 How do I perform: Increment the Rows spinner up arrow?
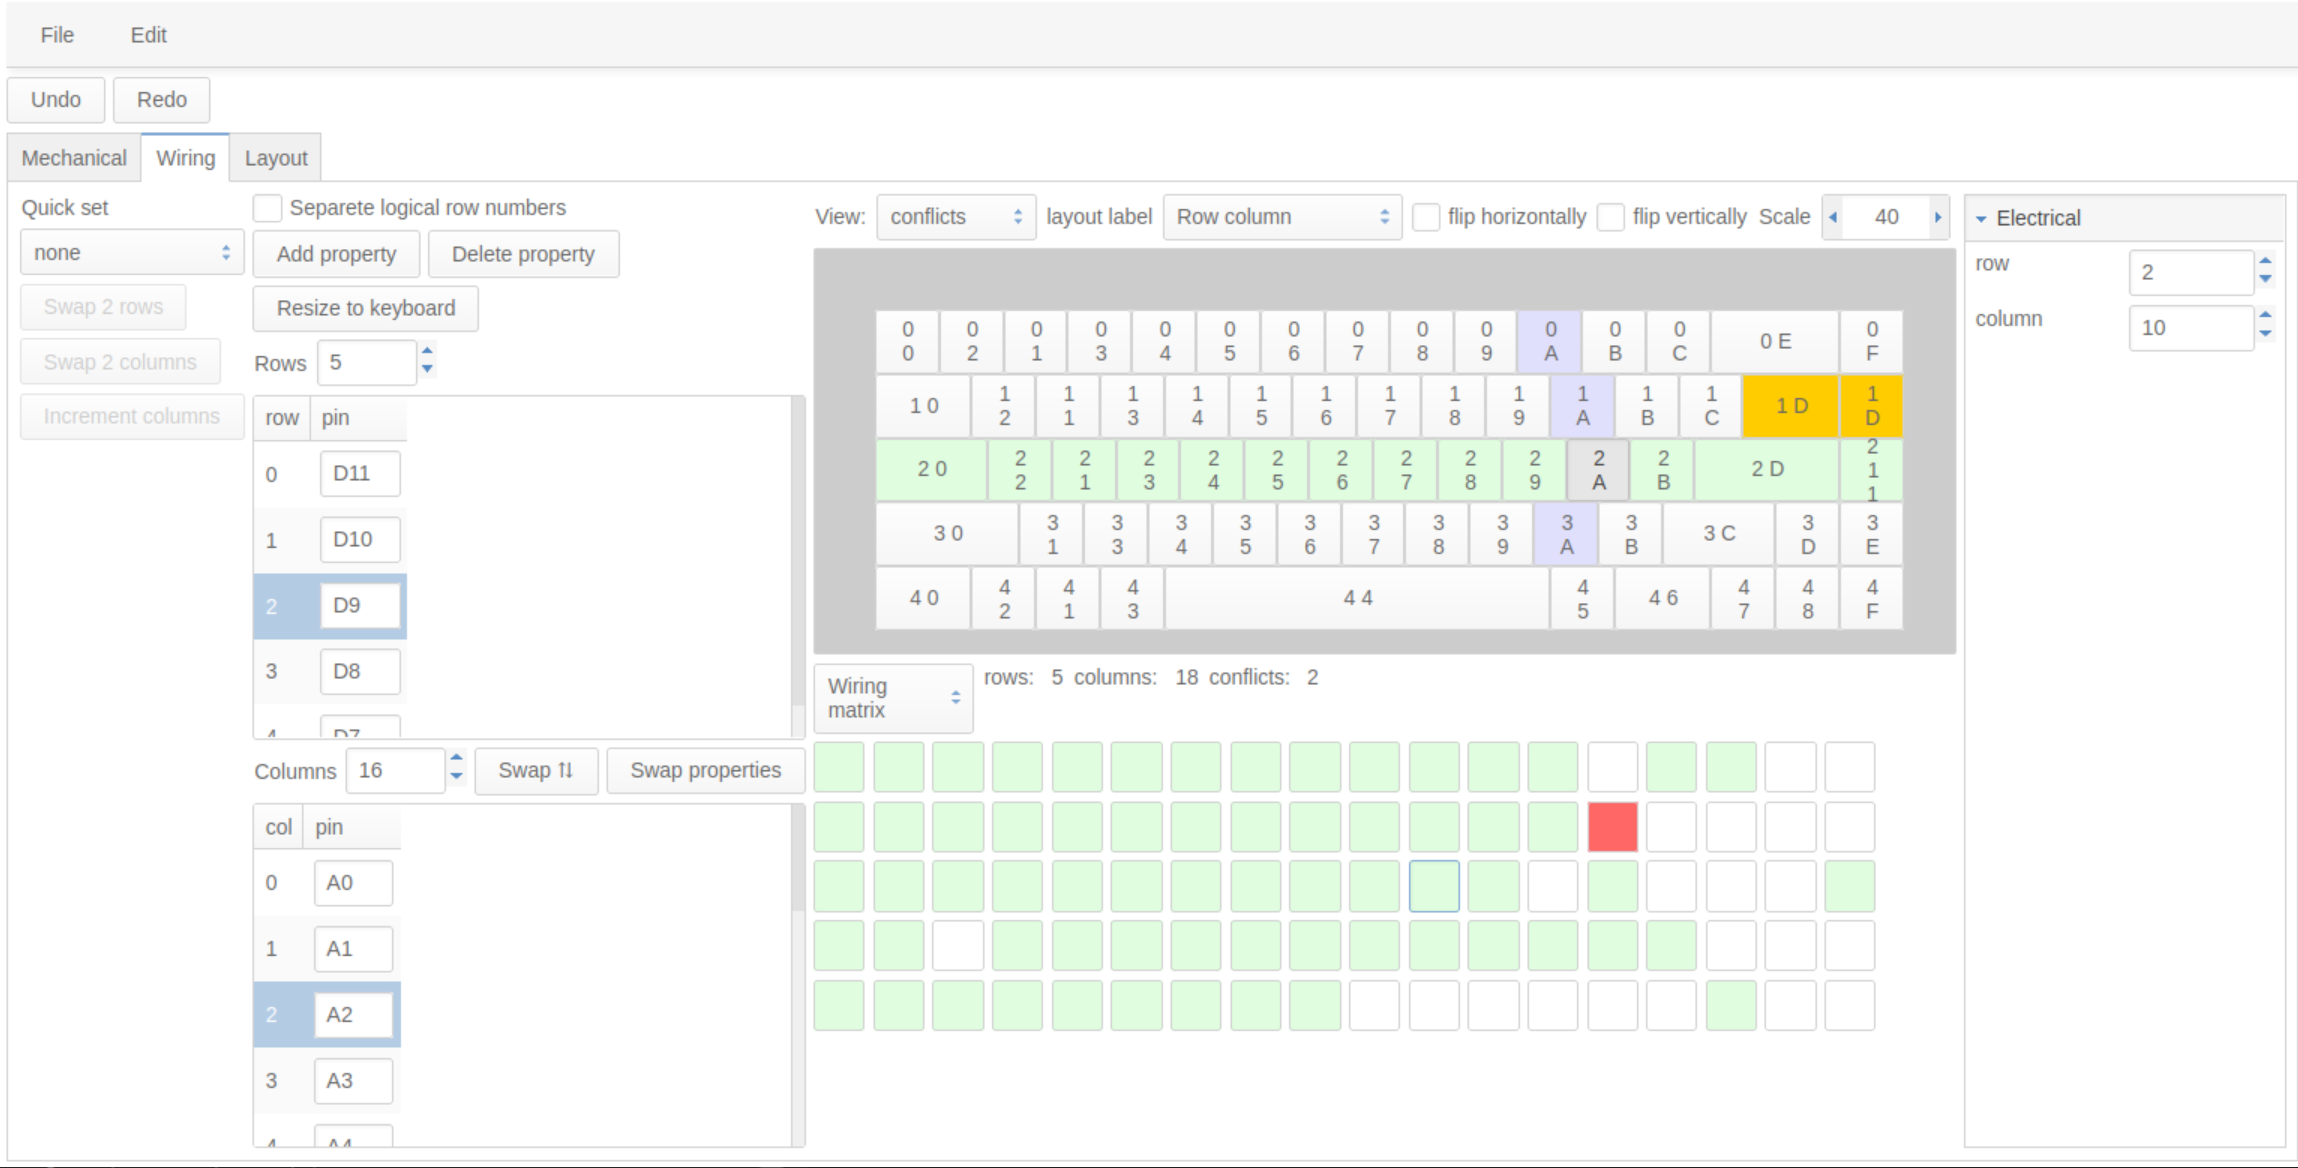[428, 352]
